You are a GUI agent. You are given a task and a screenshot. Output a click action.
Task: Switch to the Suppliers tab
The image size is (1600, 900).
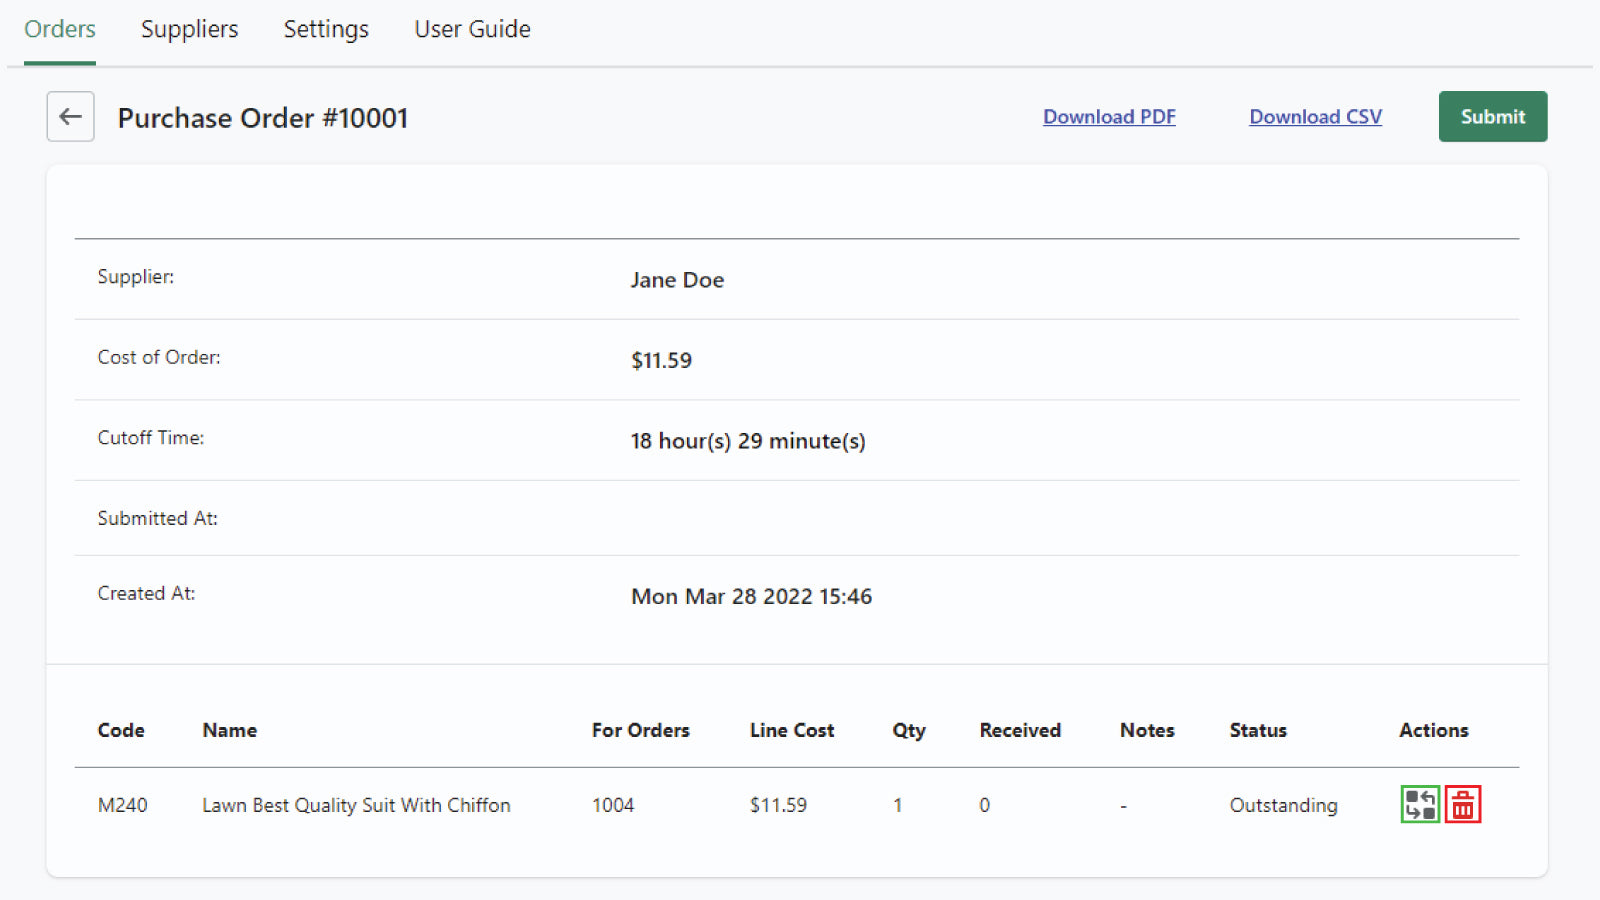pyautogui.click(x=189, y=29)
